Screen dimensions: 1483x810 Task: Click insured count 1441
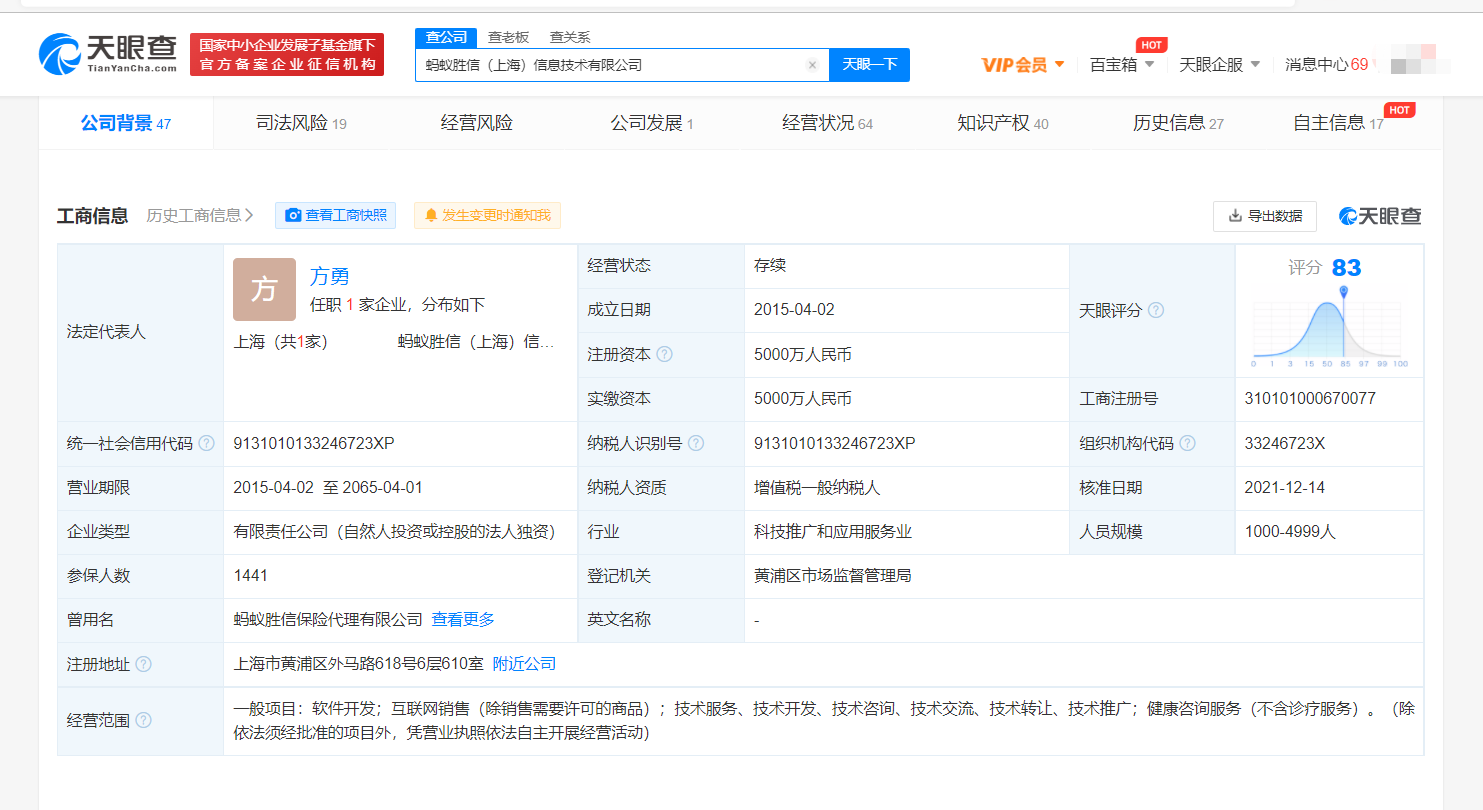pos(250,576)
